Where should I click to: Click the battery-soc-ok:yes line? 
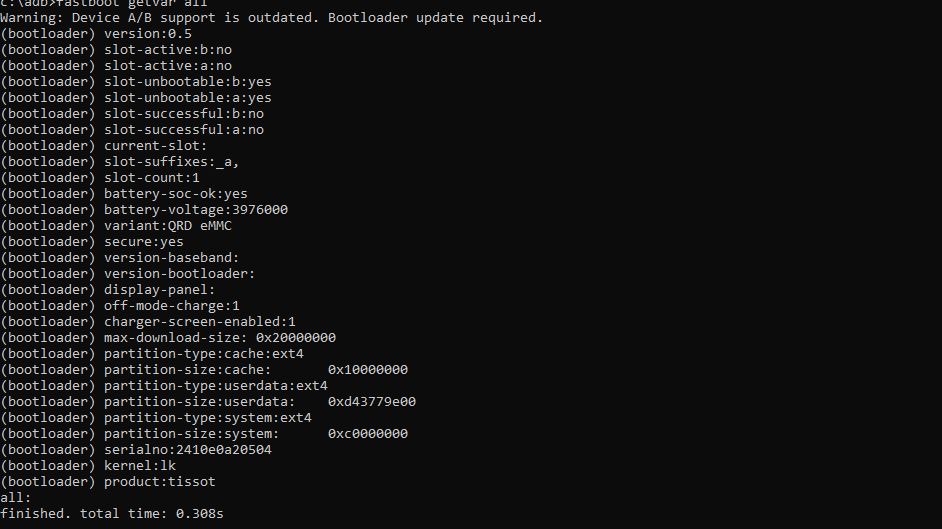coord(124,194)
